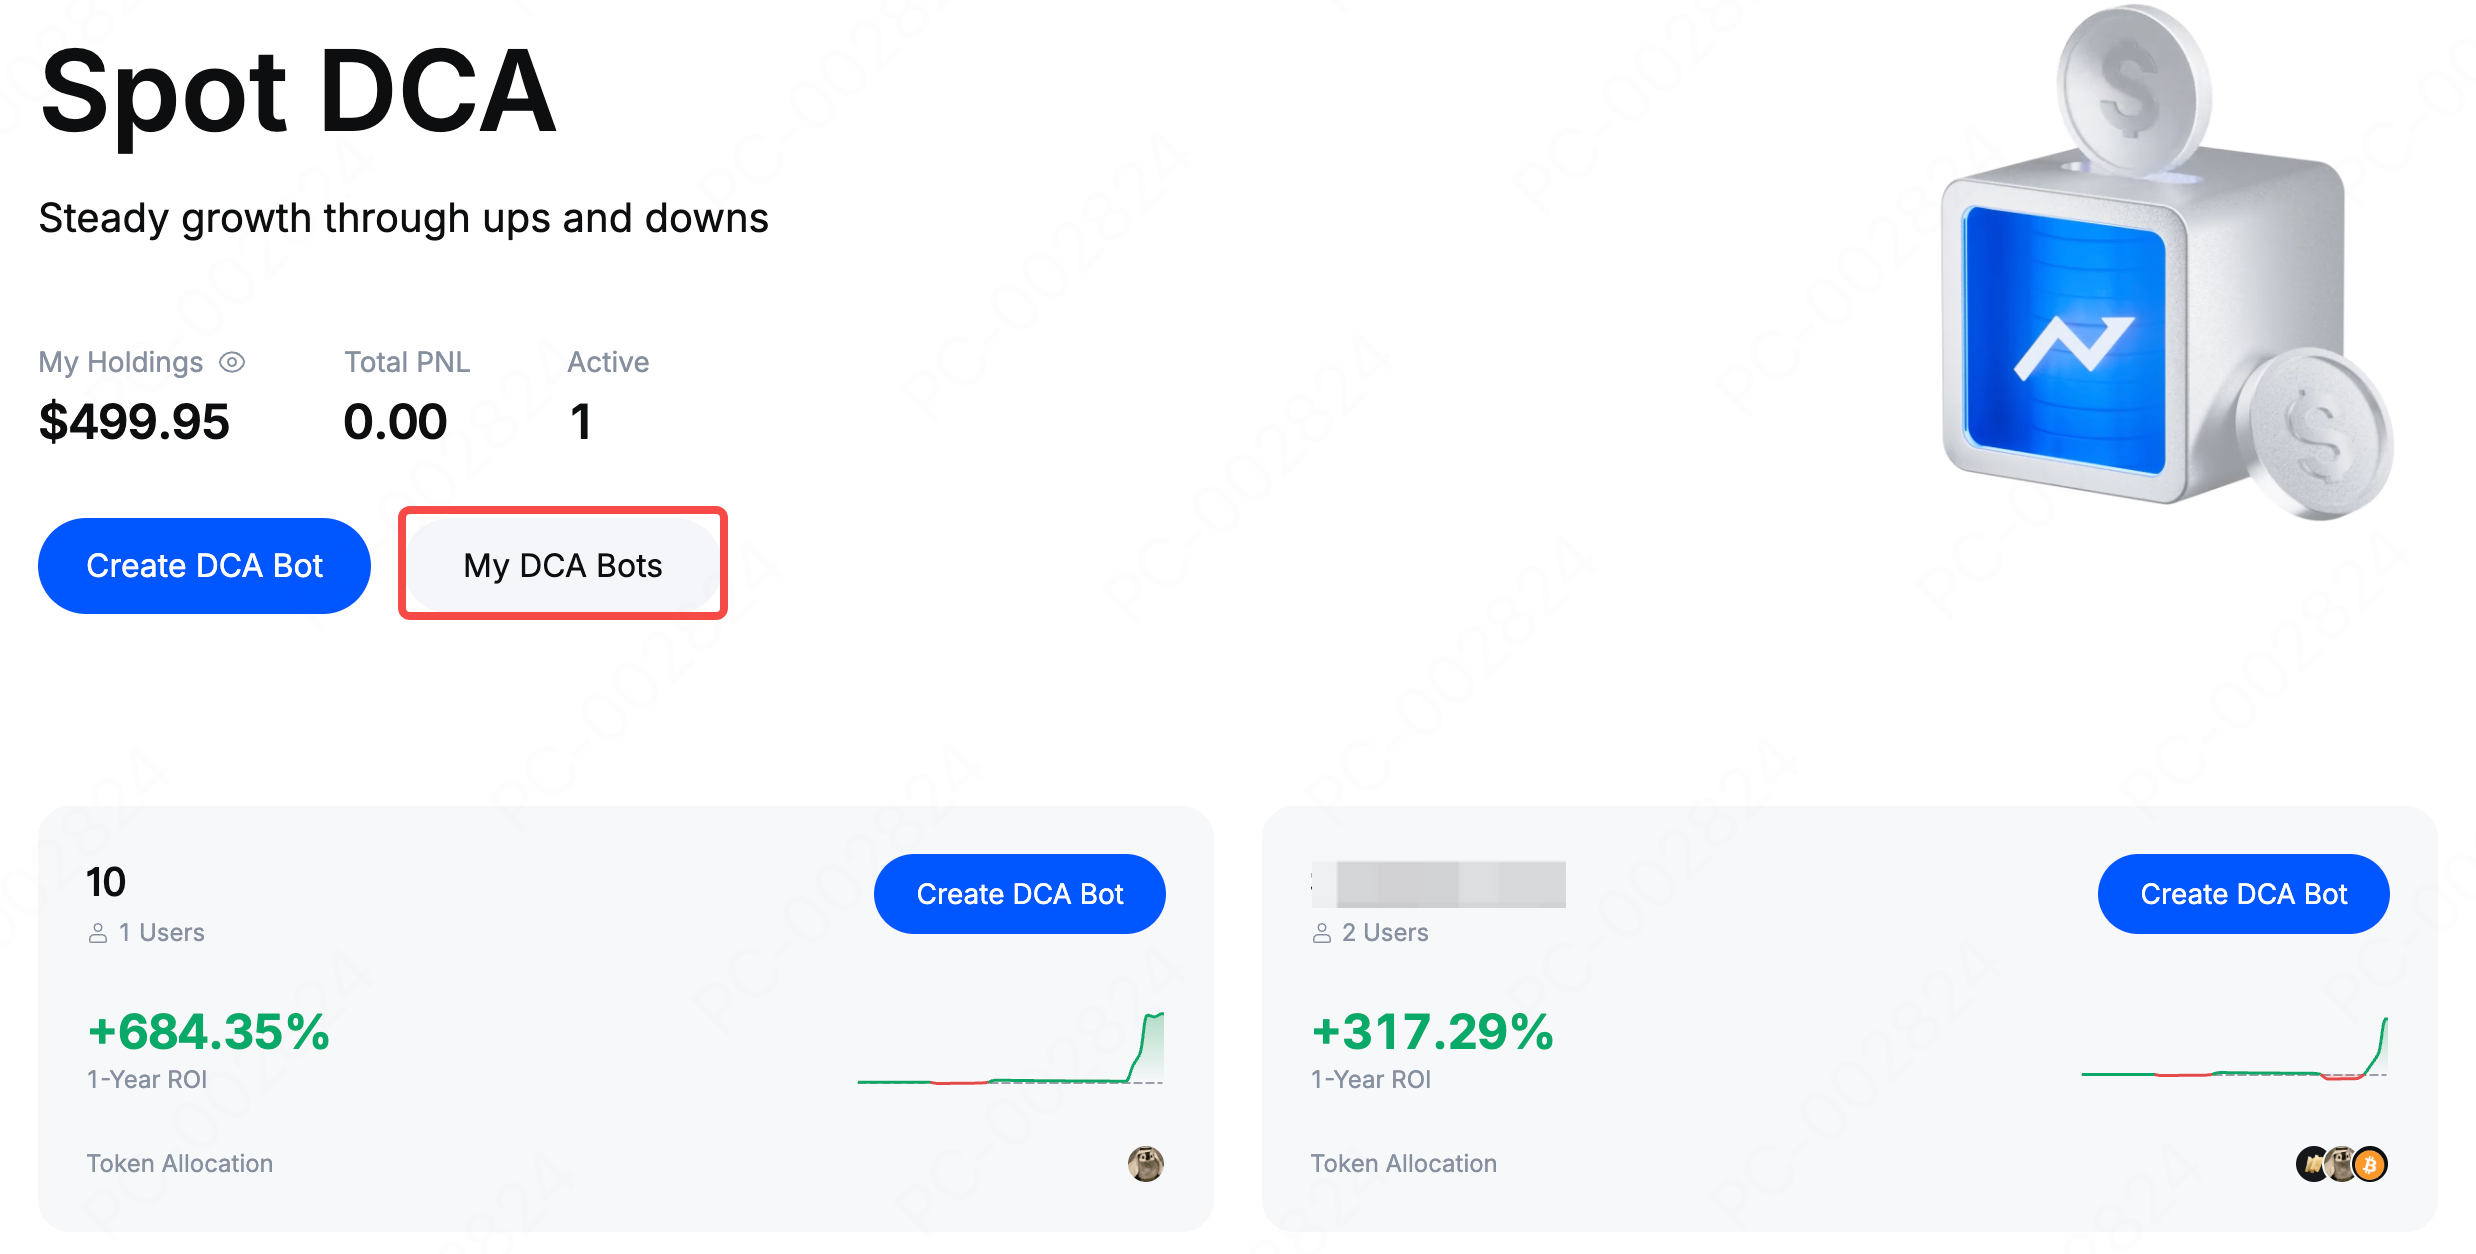The image size is (2476, 1254).
Task: Click the user icon beside 1 Users
Action: tap(98, 933)
